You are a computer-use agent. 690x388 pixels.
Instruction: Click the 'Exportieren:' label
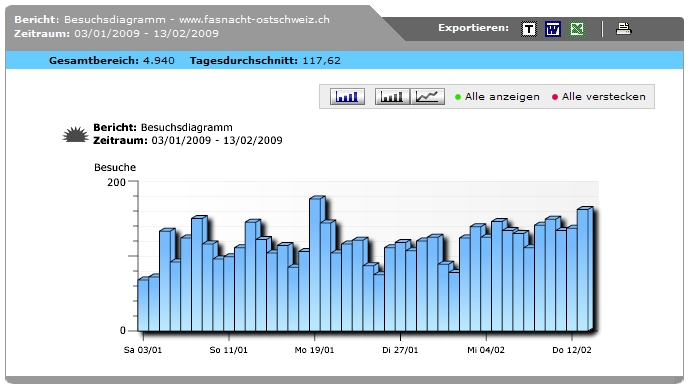tap(473, 28)
